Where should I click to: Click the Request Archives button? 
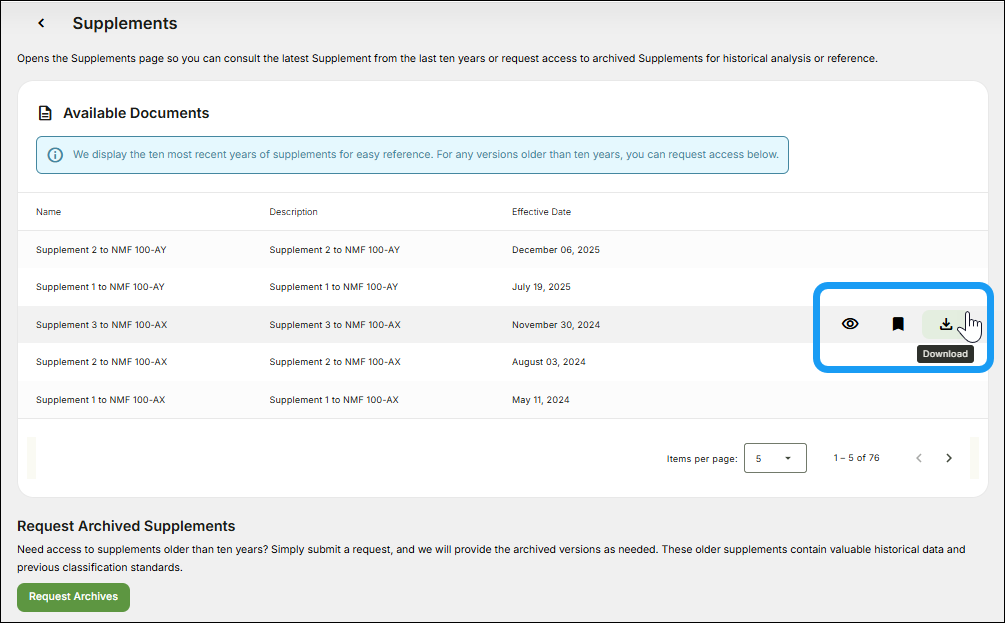(73, 597)
